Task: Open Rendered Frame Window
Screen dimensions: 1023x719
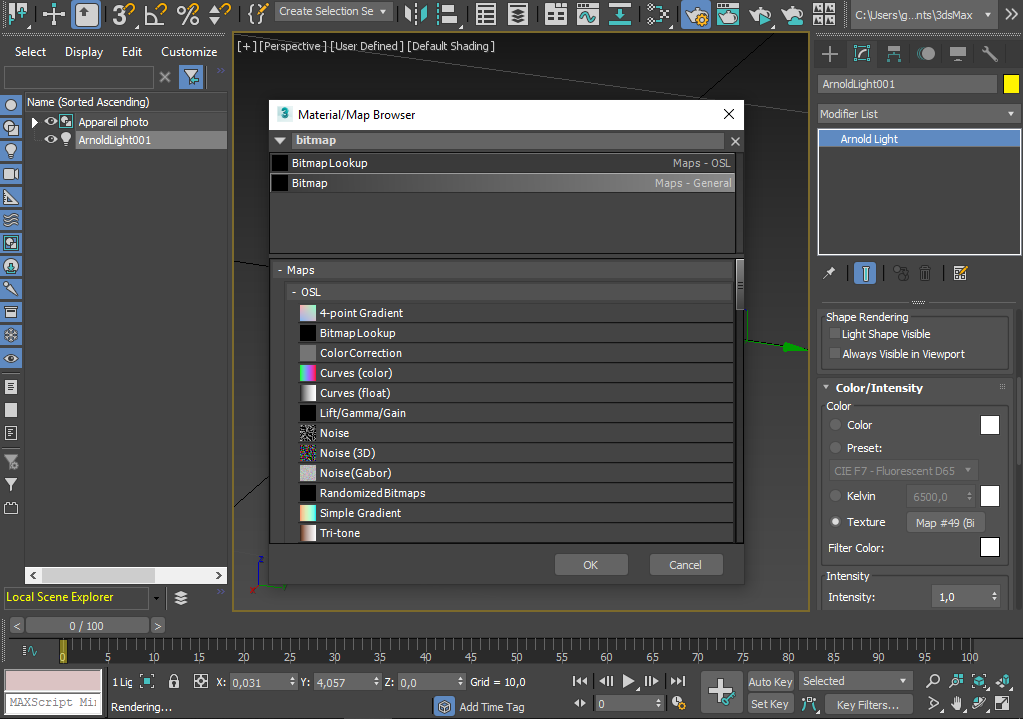Action: [727, 14]
